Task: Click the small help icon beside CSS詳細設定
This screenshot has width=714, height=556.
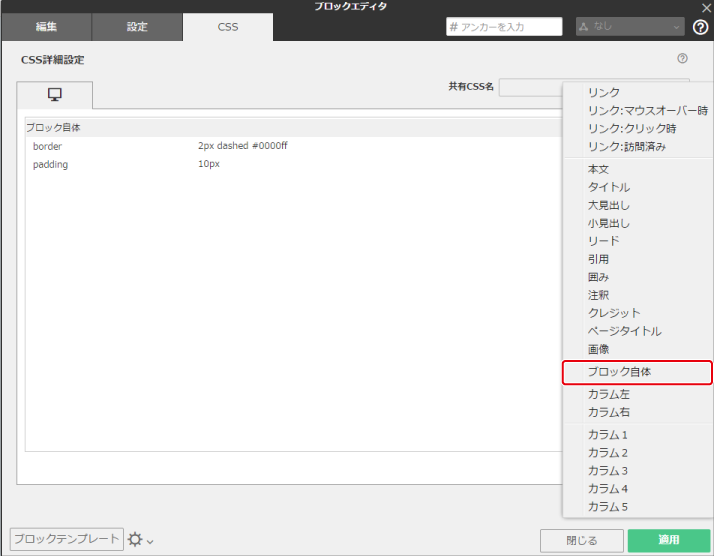Action: pos(682,58)
